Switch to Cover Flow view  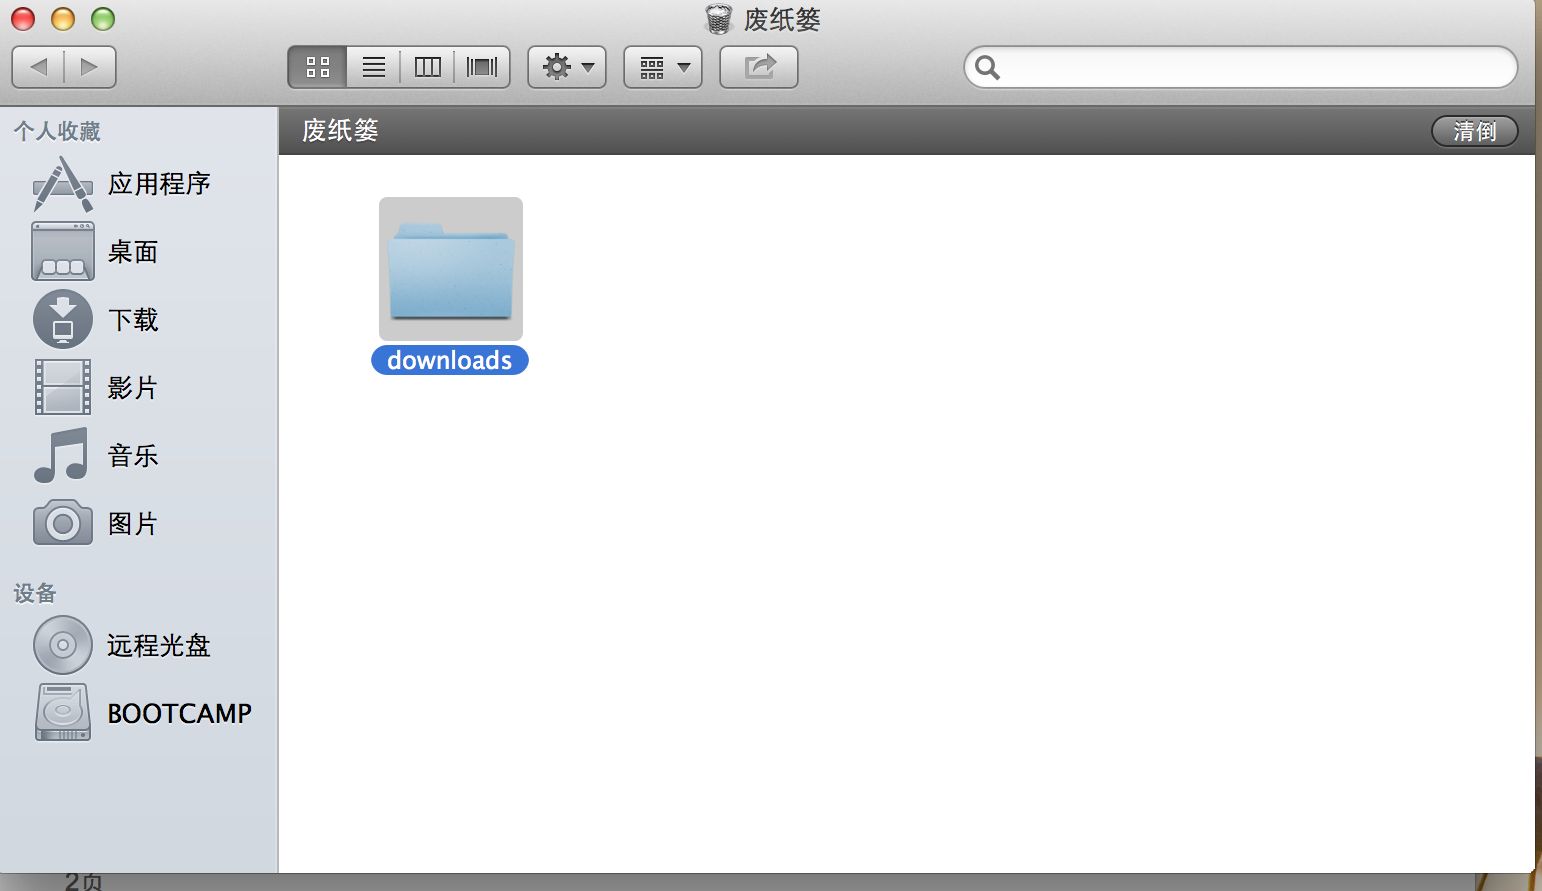tap(481, 67)
